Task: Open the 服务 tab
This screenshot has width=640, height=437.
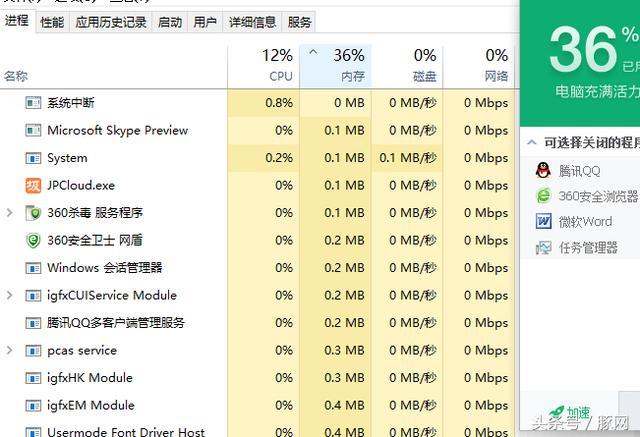Action: tap(299, 22)
